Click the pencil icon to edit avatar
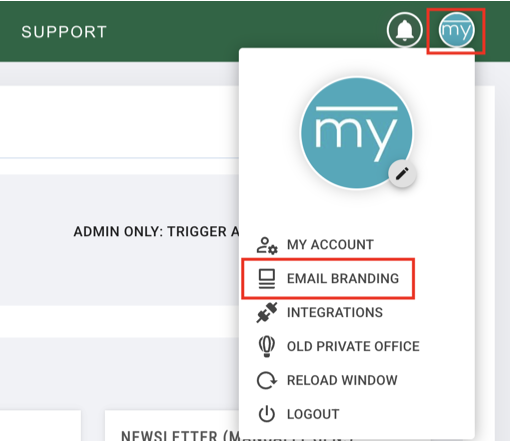 pos(402,174)
